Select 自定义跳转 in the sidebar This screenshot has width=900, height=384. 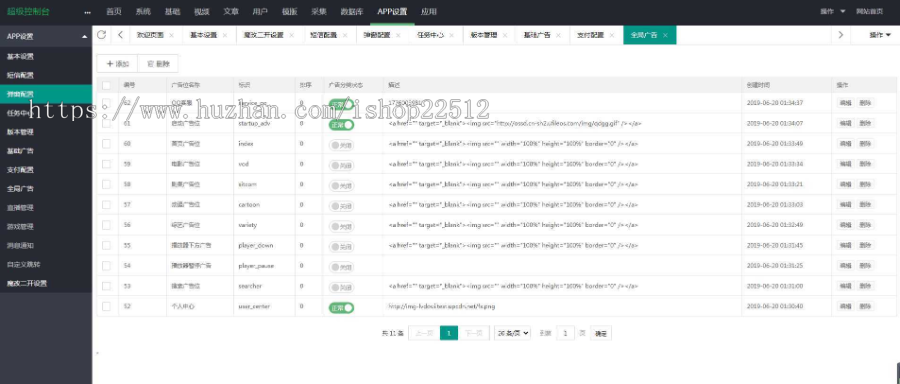pyautogui.click(x=46, y=264)
